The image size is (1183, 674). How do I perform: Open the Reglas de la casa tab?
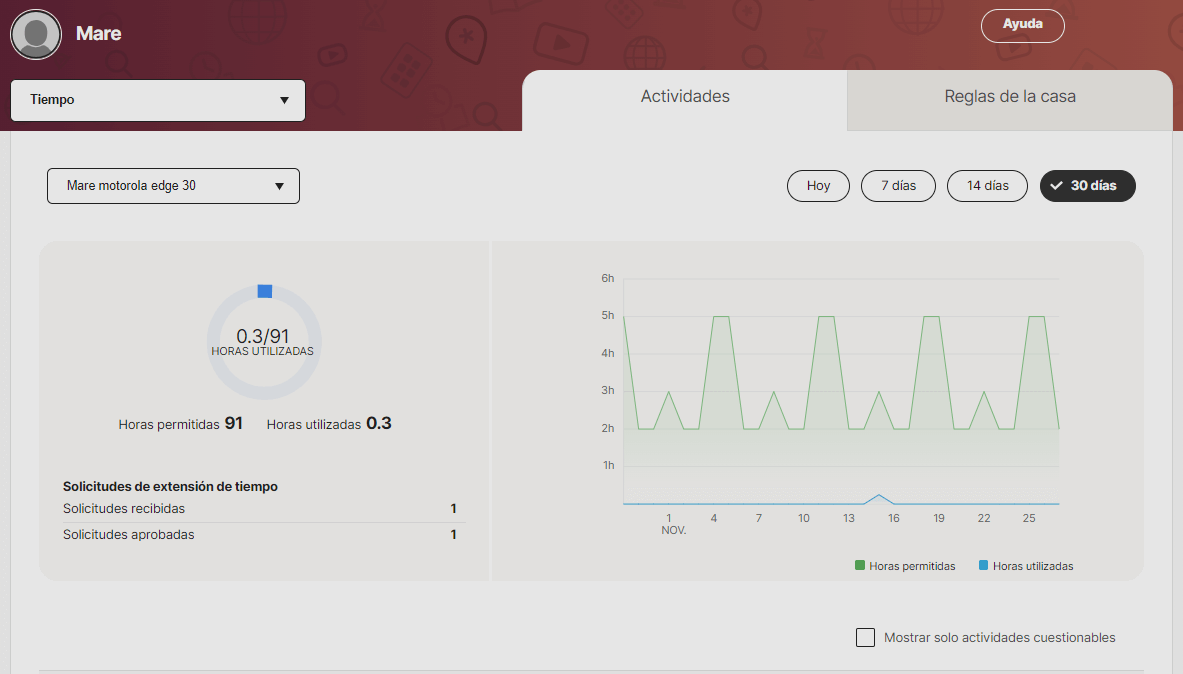[x=1009, y=97]
